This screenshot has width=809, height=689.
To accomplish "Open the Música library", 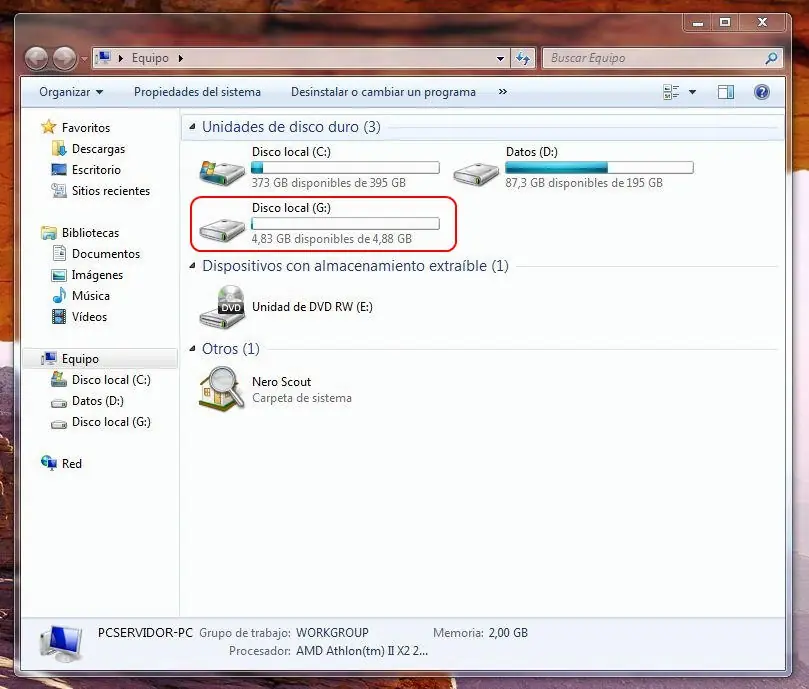I will (x=91, y=296).
